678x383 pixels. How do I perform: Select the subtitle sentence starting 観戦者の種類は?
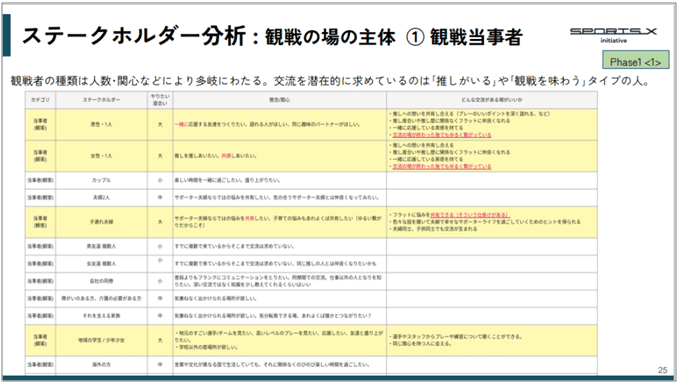331,81
